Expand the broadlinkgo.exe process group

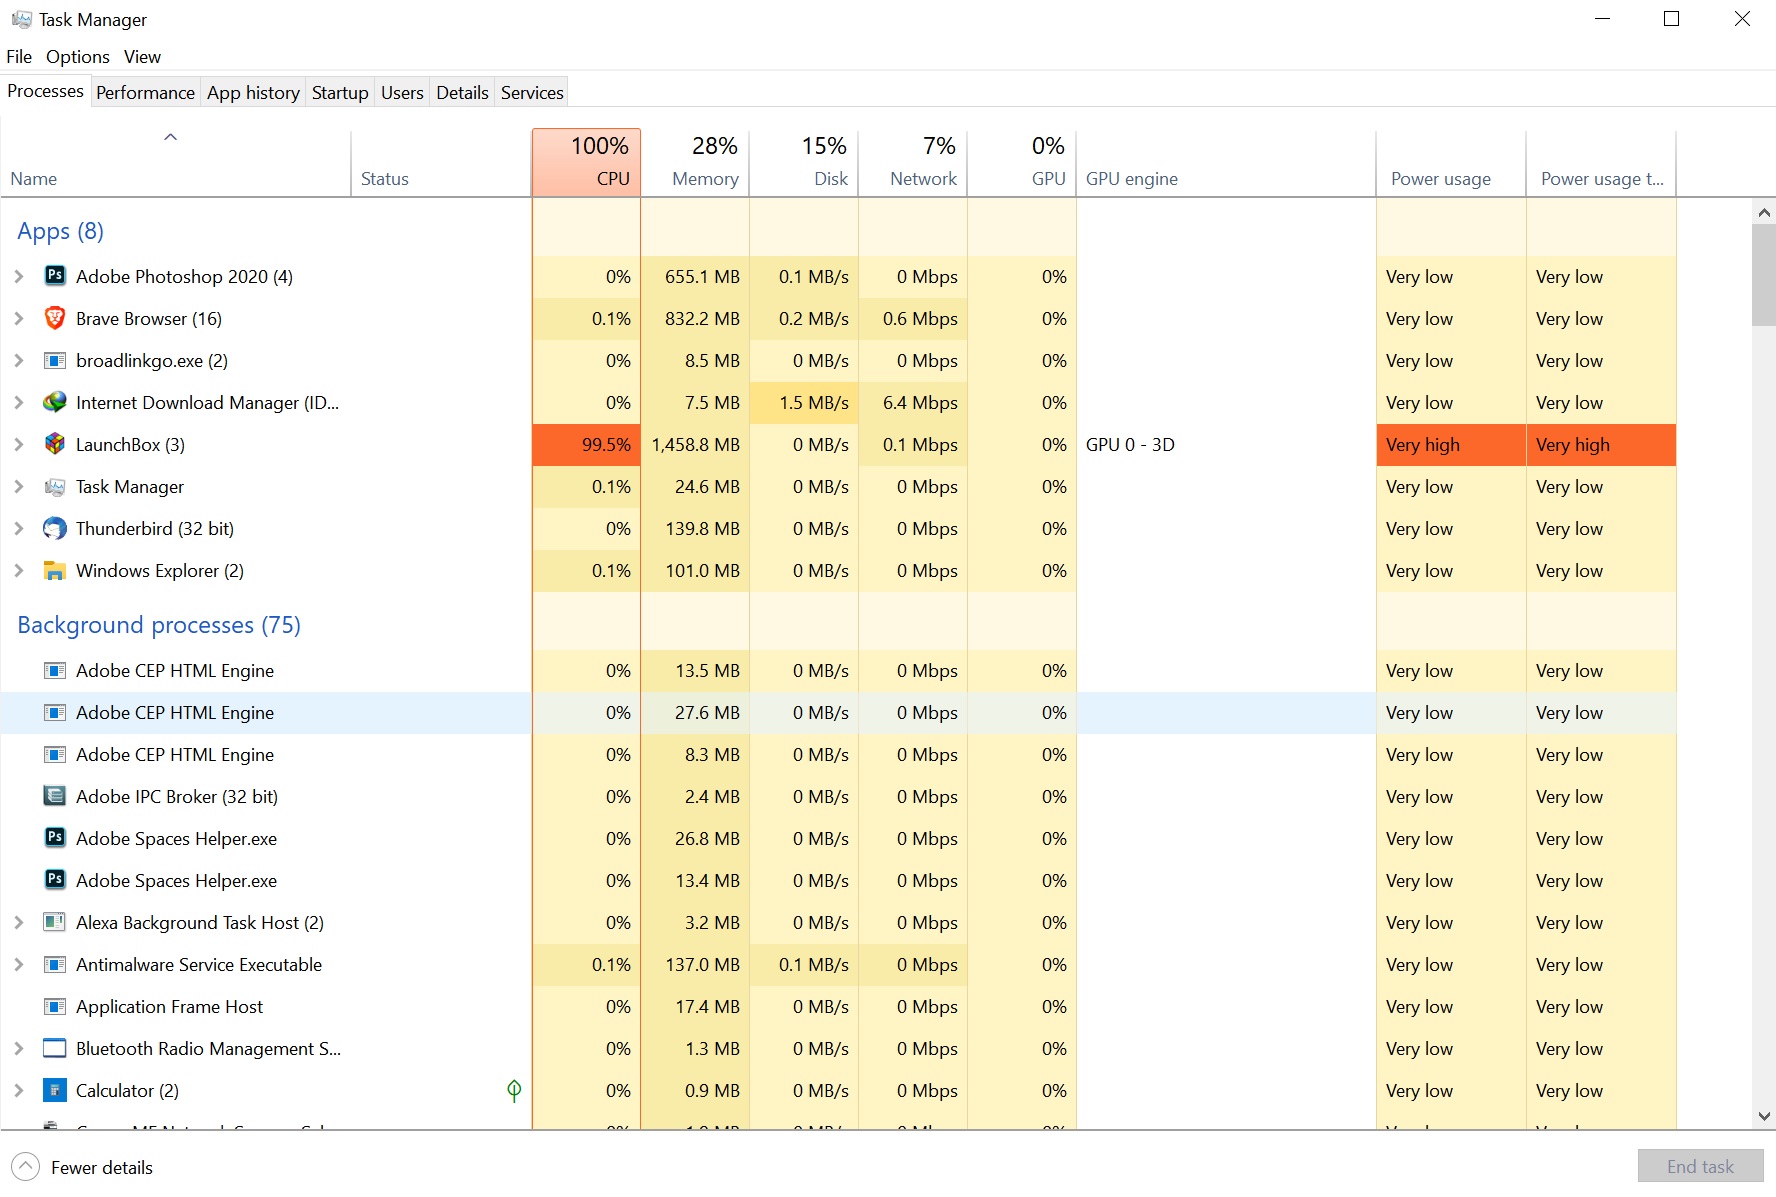pos(18,360)
